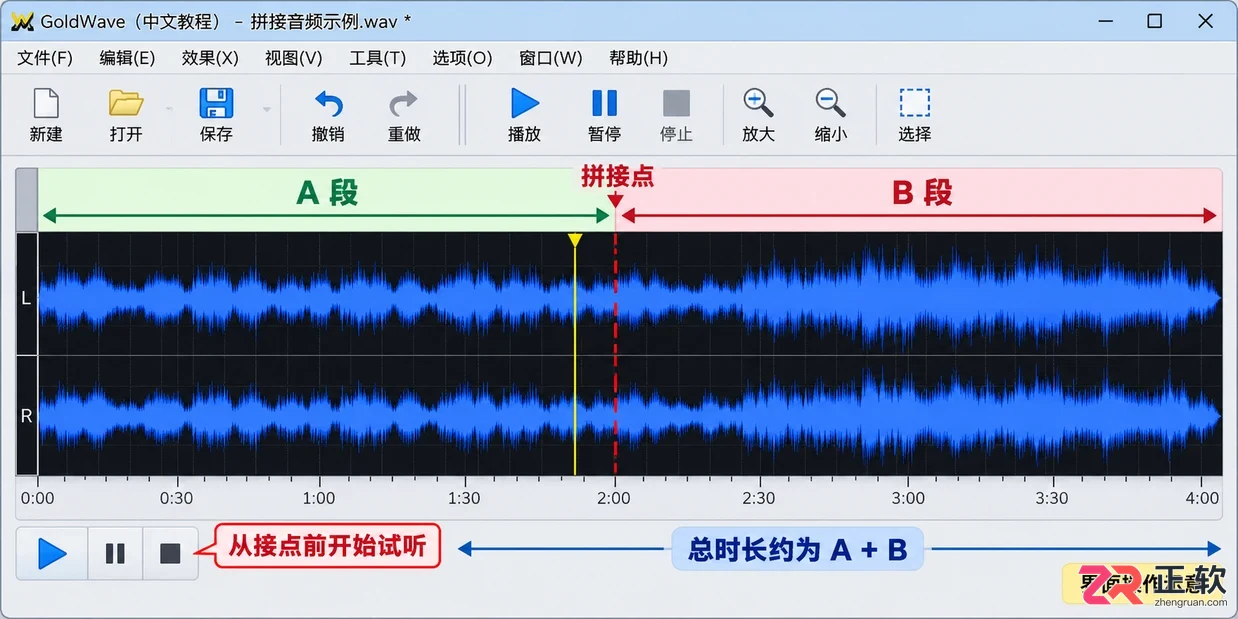1238x619 pixels.
Task: Open the 帮助(H) menu
Action: [x=638, y=58]
